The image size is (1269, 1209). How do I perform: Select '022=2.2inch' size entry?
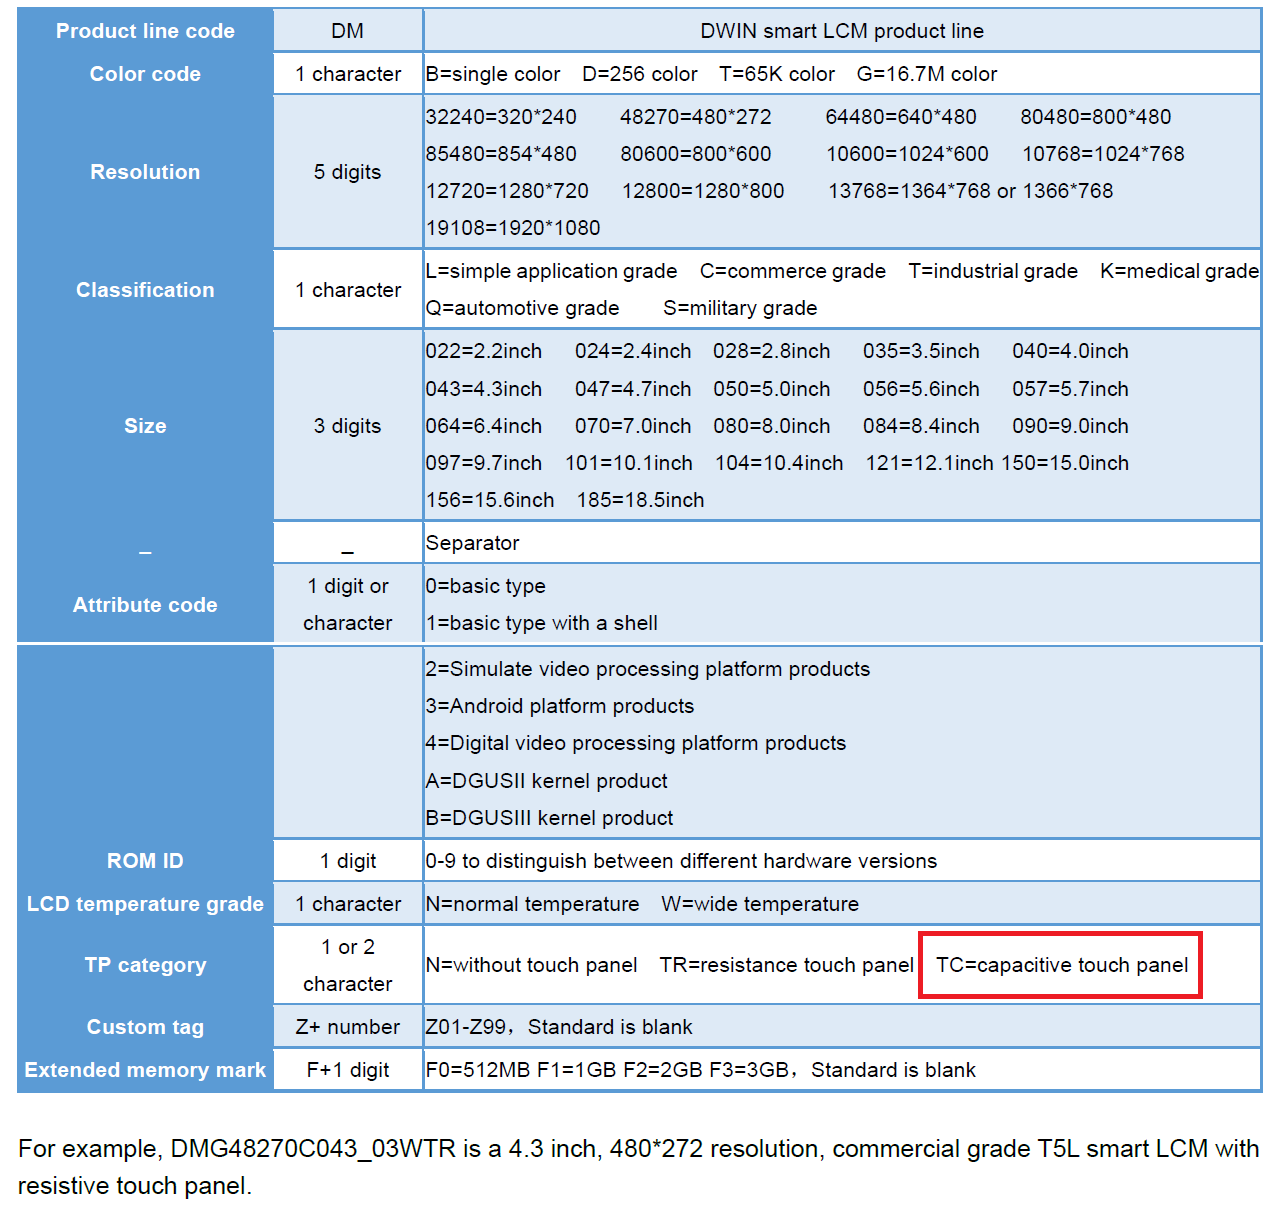(x=484, y=351)
